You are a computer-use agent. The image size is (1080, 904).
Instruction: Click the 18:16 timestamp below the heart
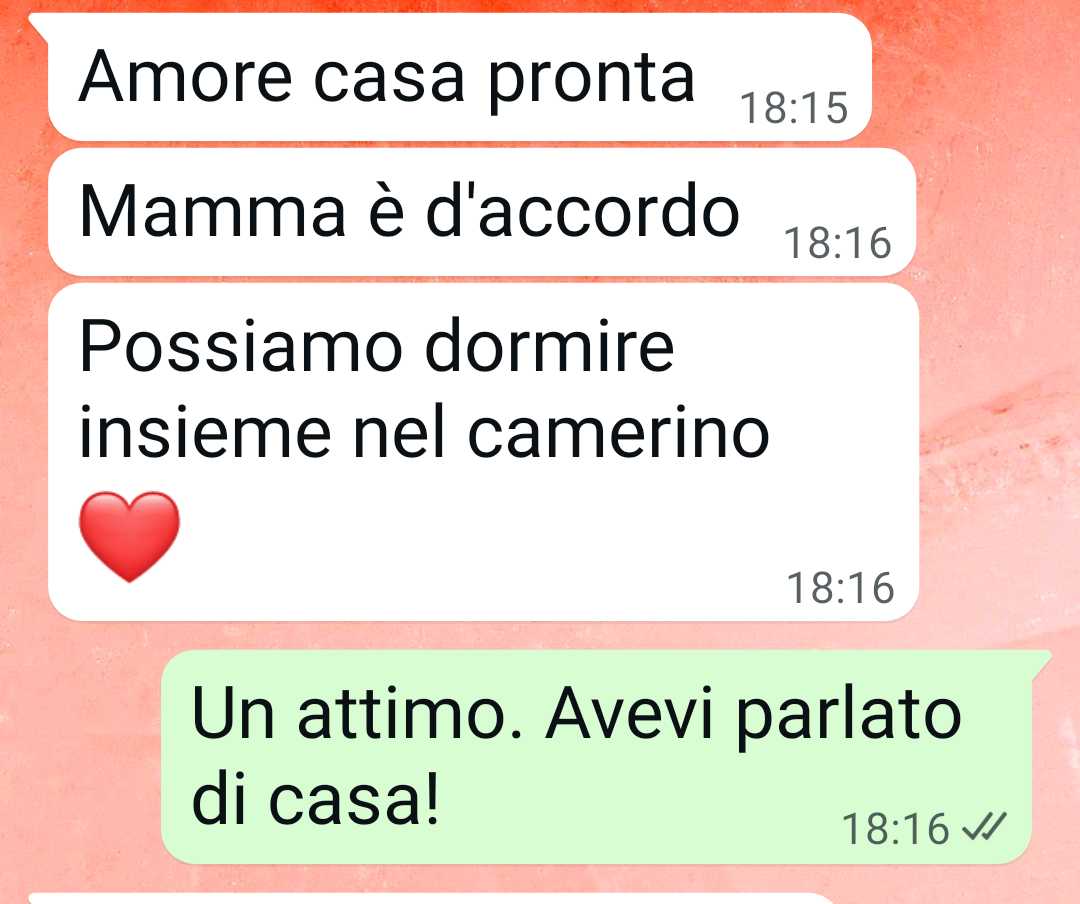pyautogui.click(x=840, y=588)
